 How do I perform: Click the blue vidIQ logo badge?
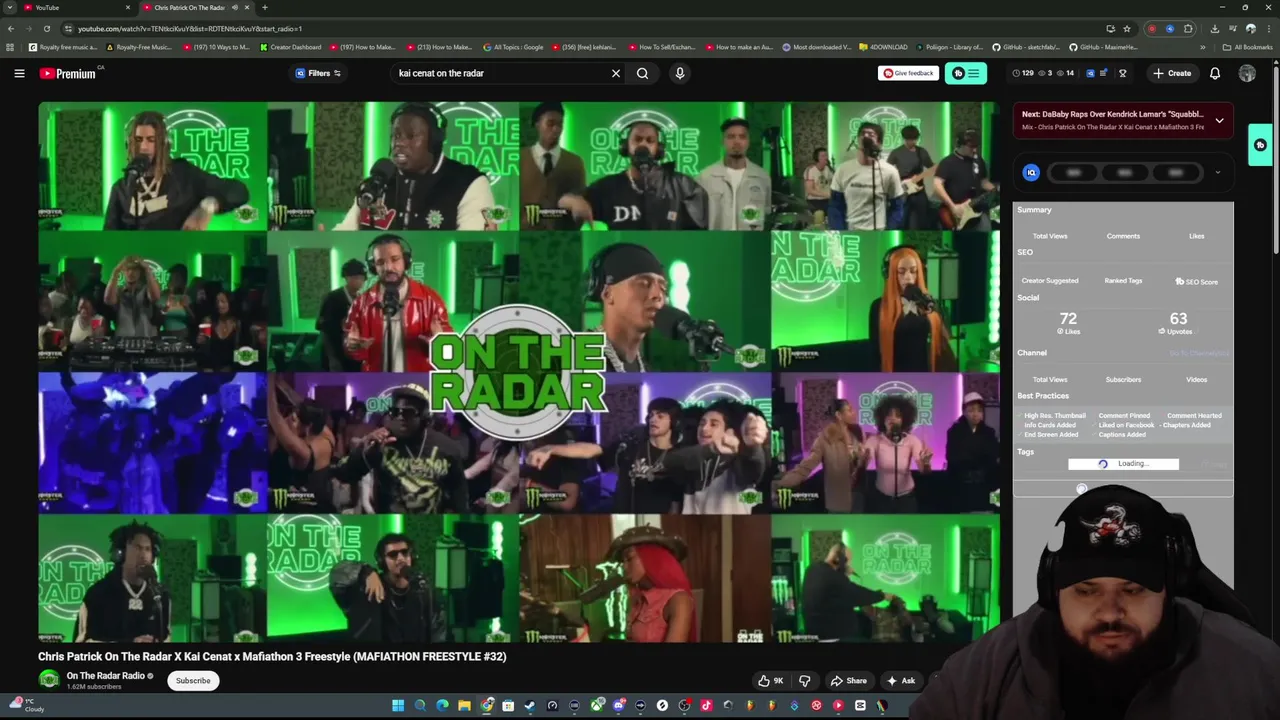1031,172
